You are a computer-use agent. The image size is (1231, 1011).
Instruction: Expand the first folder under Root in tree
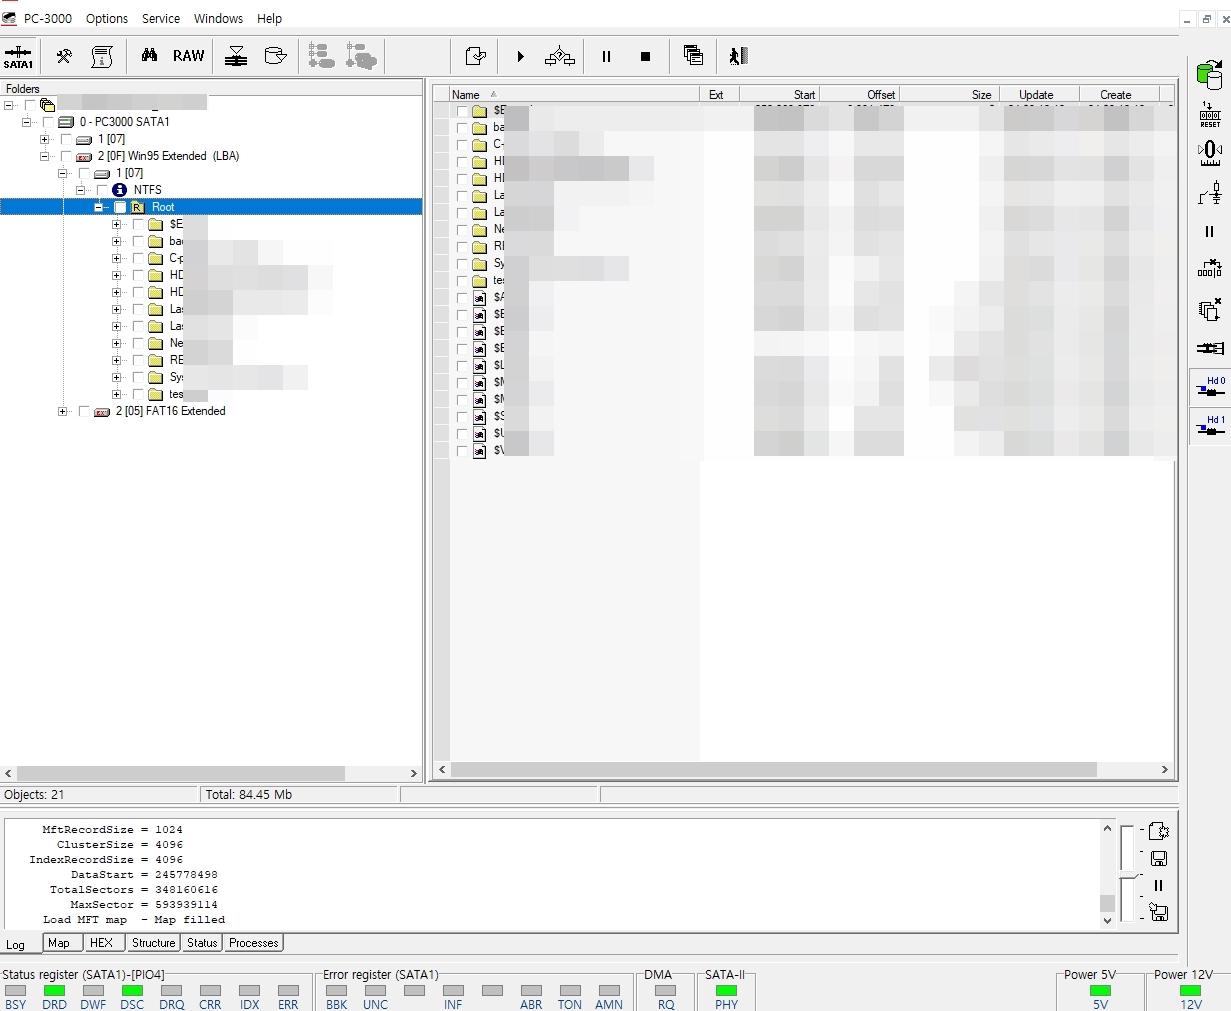tap(117, 224)
